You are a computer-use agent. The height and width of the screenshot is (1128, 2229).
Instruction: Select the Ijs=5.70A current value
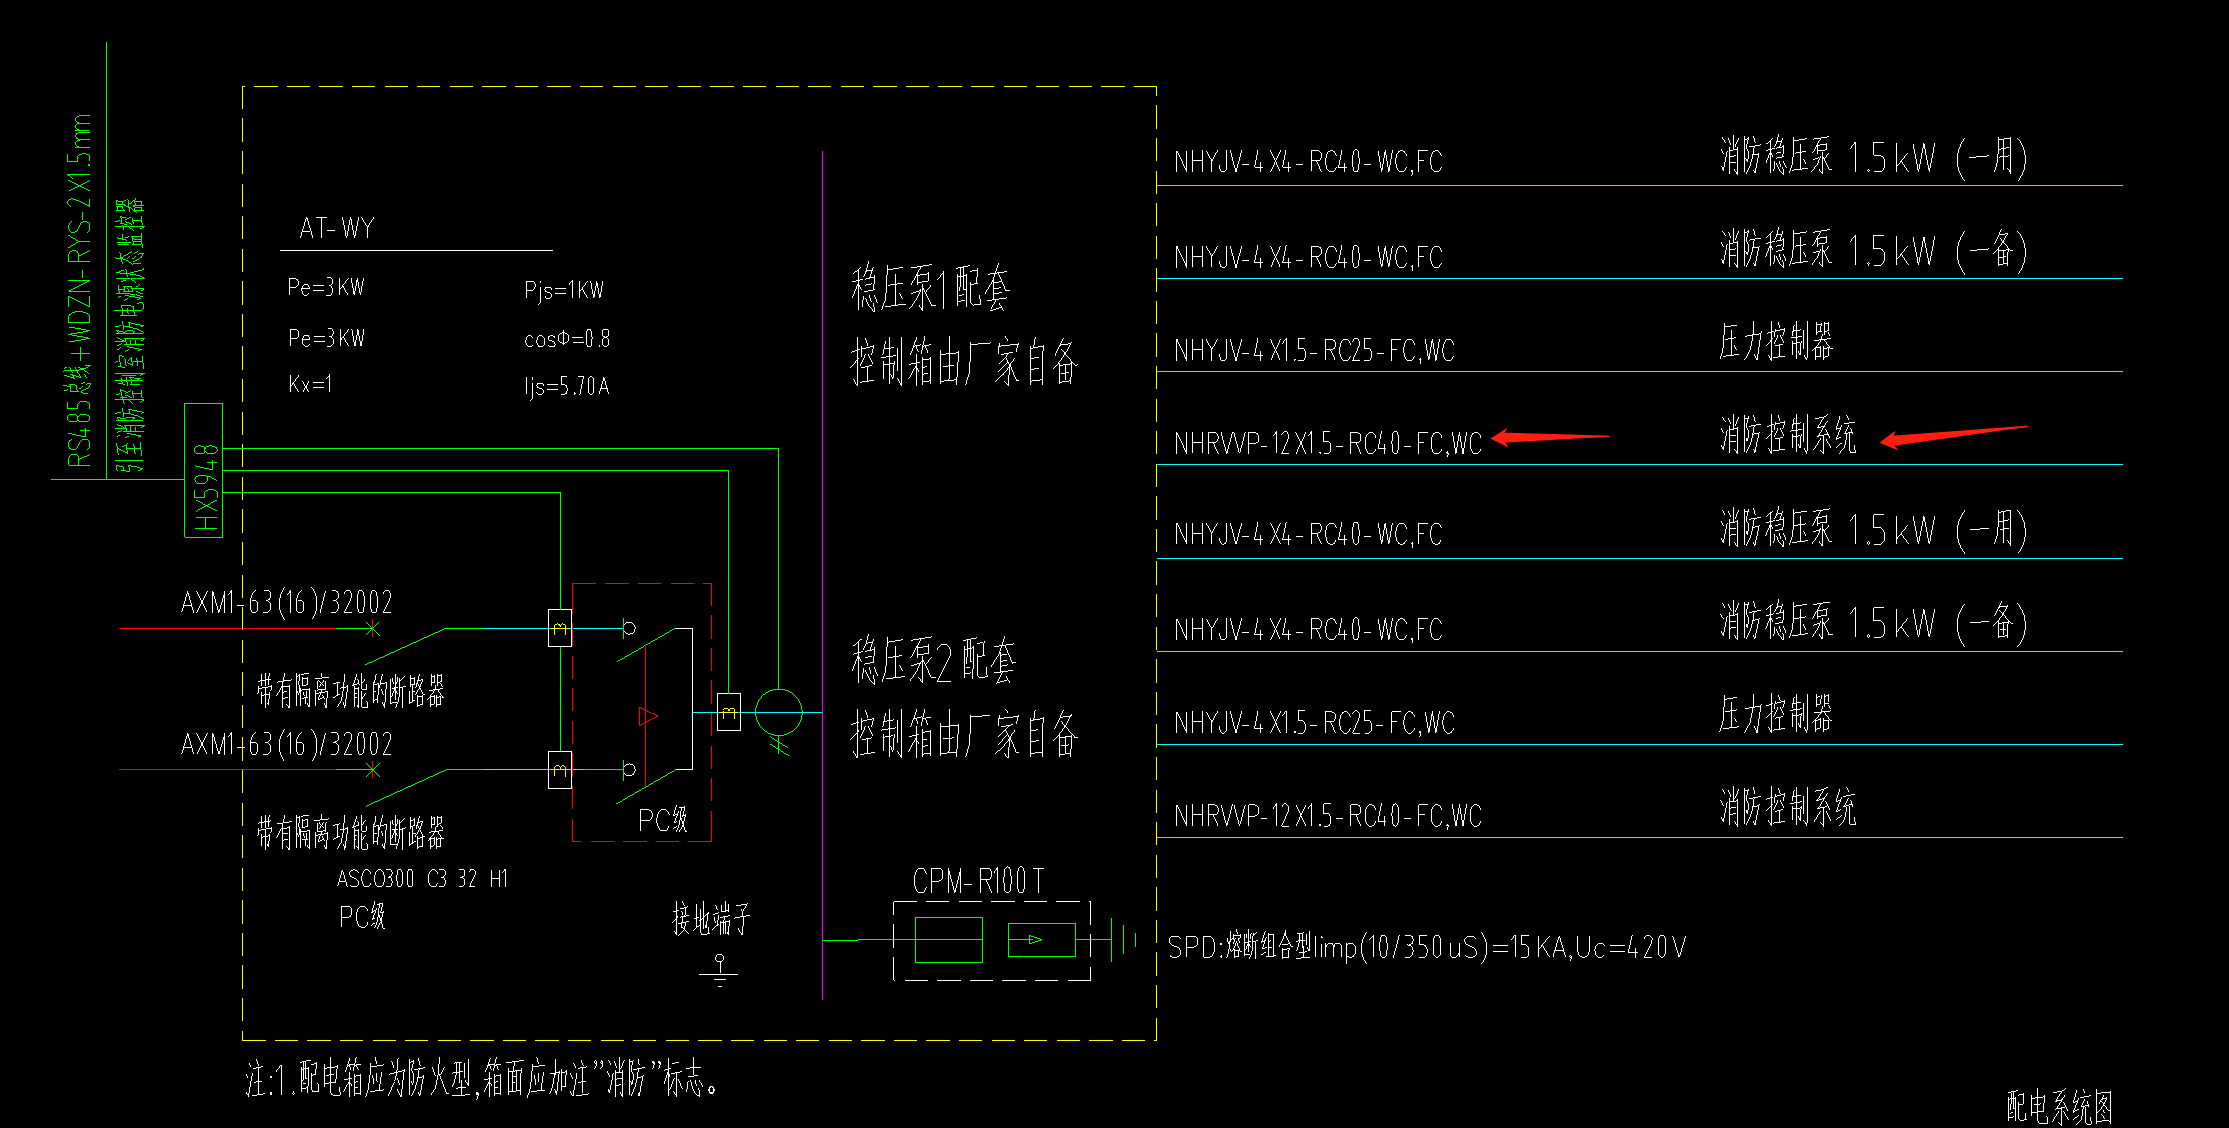[567, 387]
